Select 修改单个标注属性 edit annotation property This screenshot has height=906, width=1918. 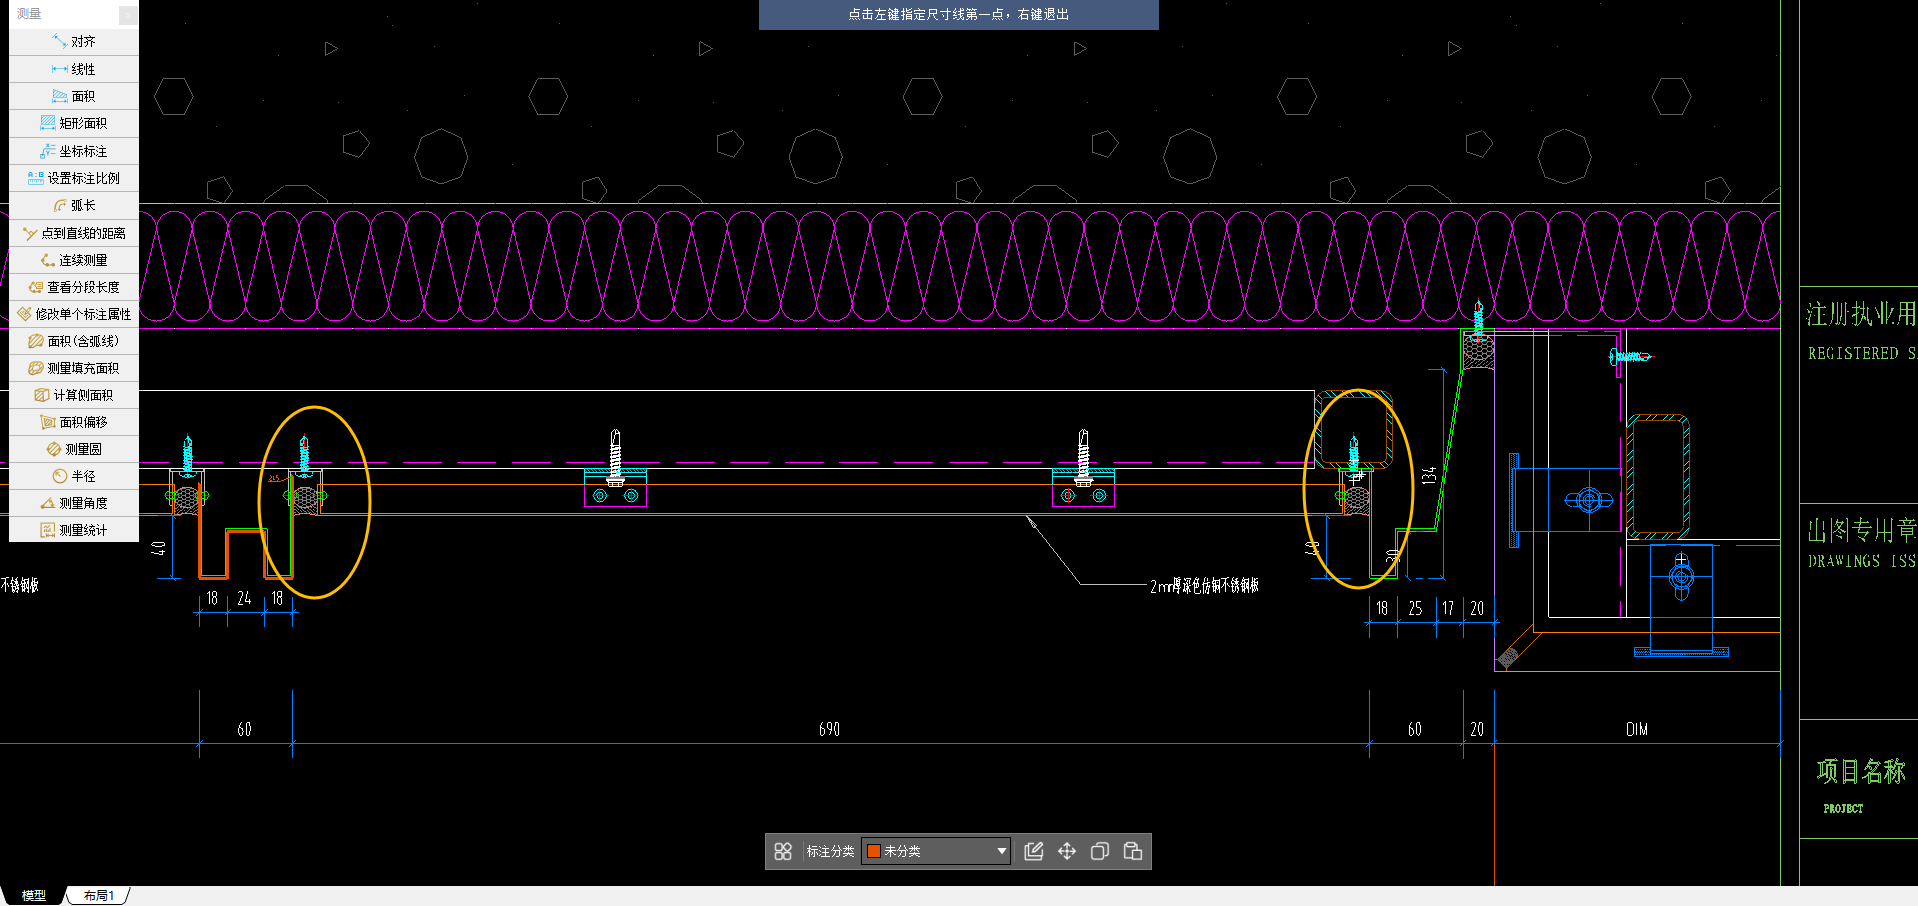[x=74, y=314]
